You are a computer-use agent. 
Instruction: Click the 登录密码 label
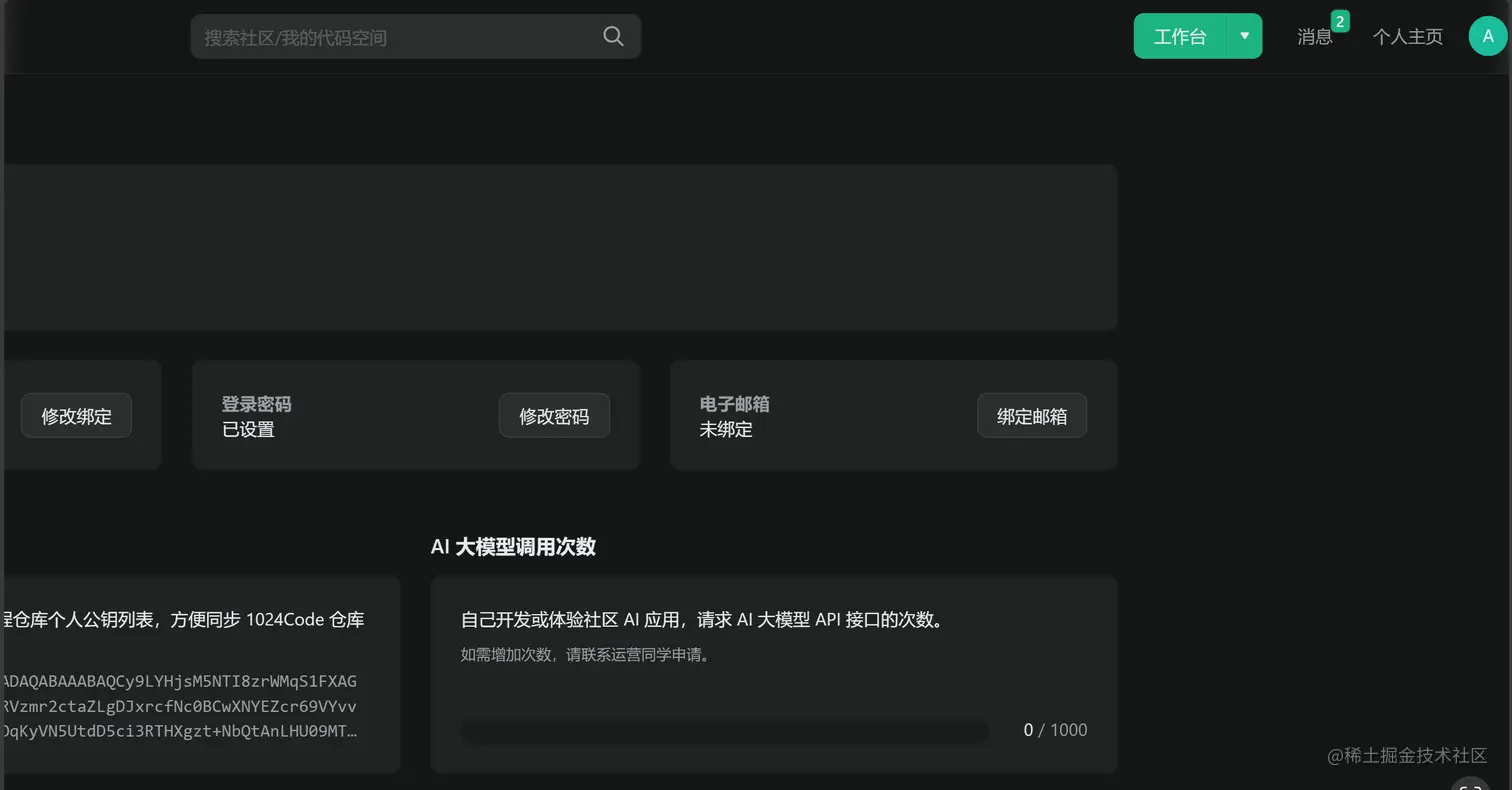(x=256, y=404)
